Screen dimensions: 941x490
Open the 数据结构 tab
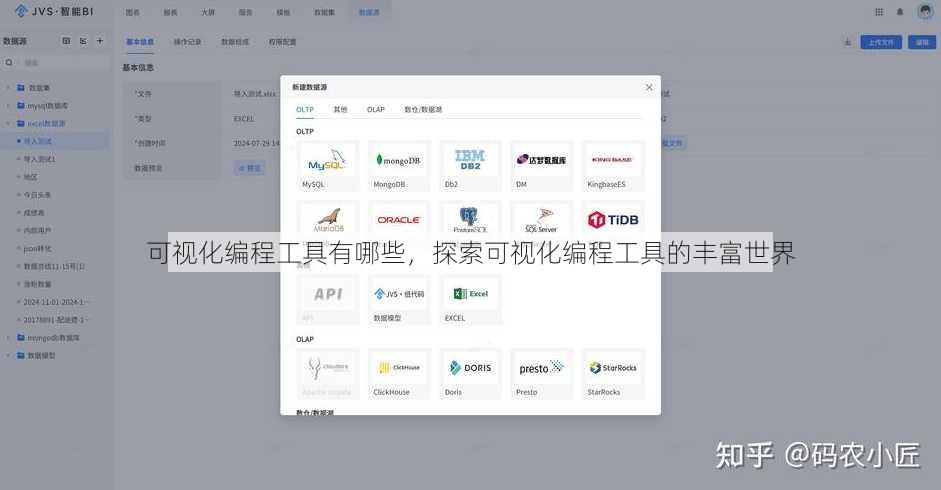click(235, 42)
